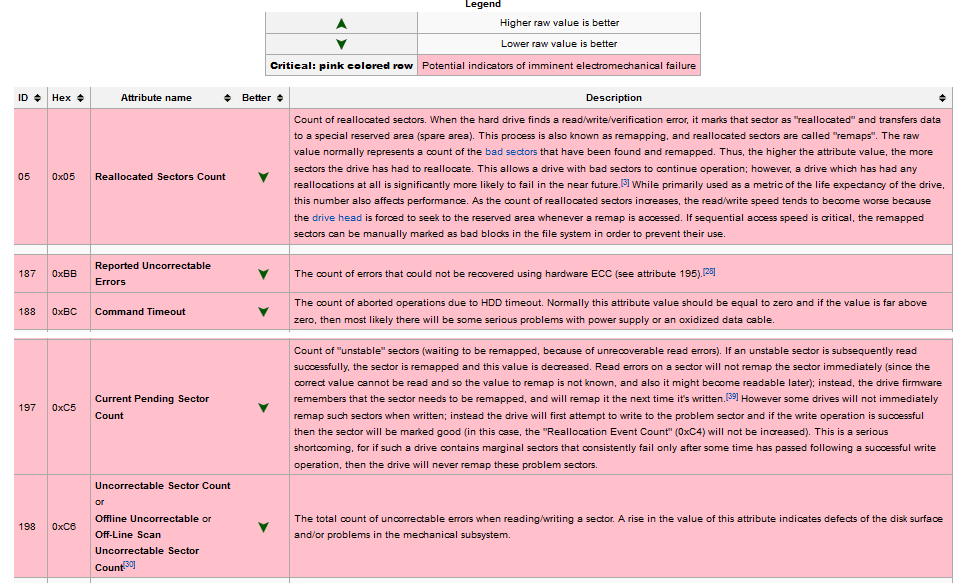Sort table by Description column arrows
The image size is (962, 584).
point(942,98)
